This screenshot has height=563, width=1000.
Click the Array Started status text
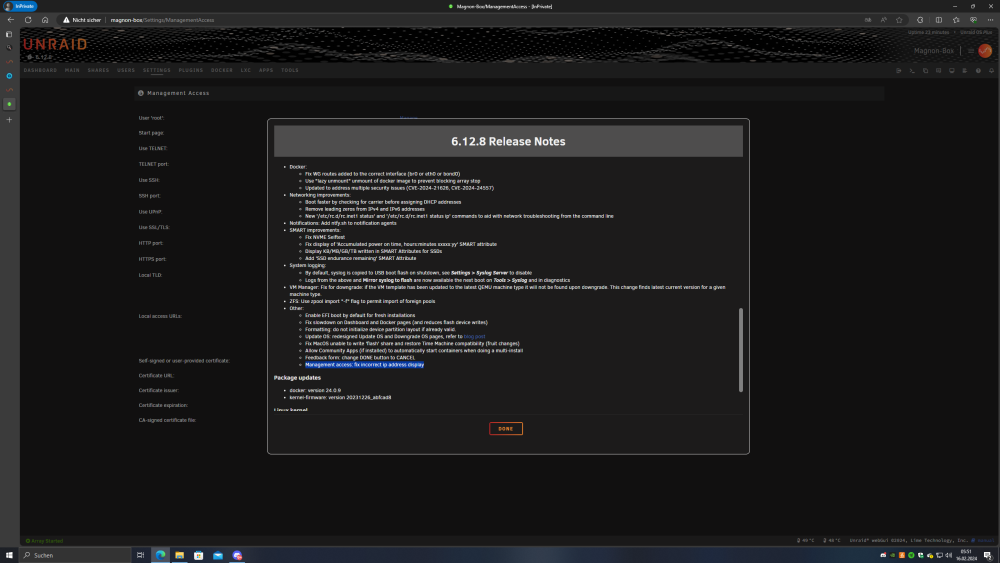[x=47, y=541]
